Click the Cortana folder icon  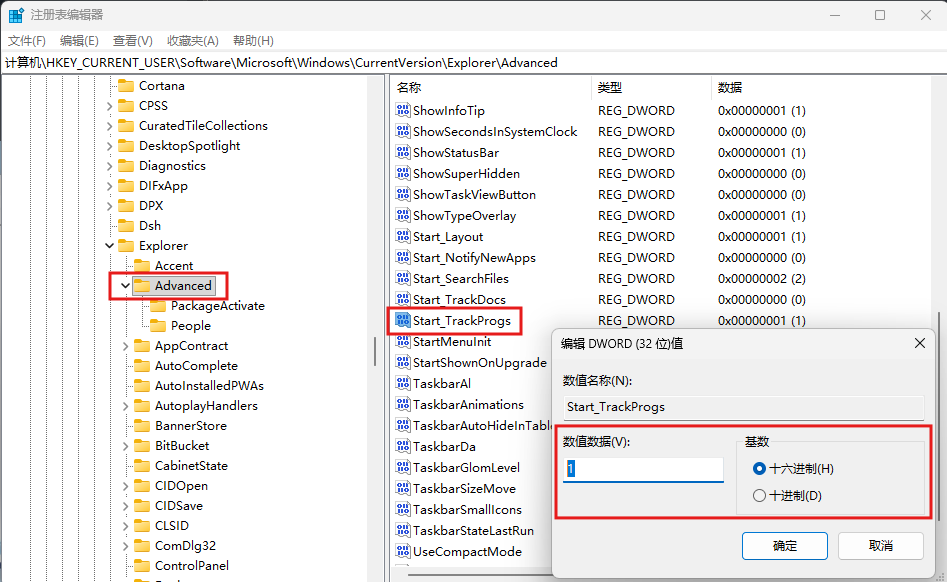[x=126, y=85]
